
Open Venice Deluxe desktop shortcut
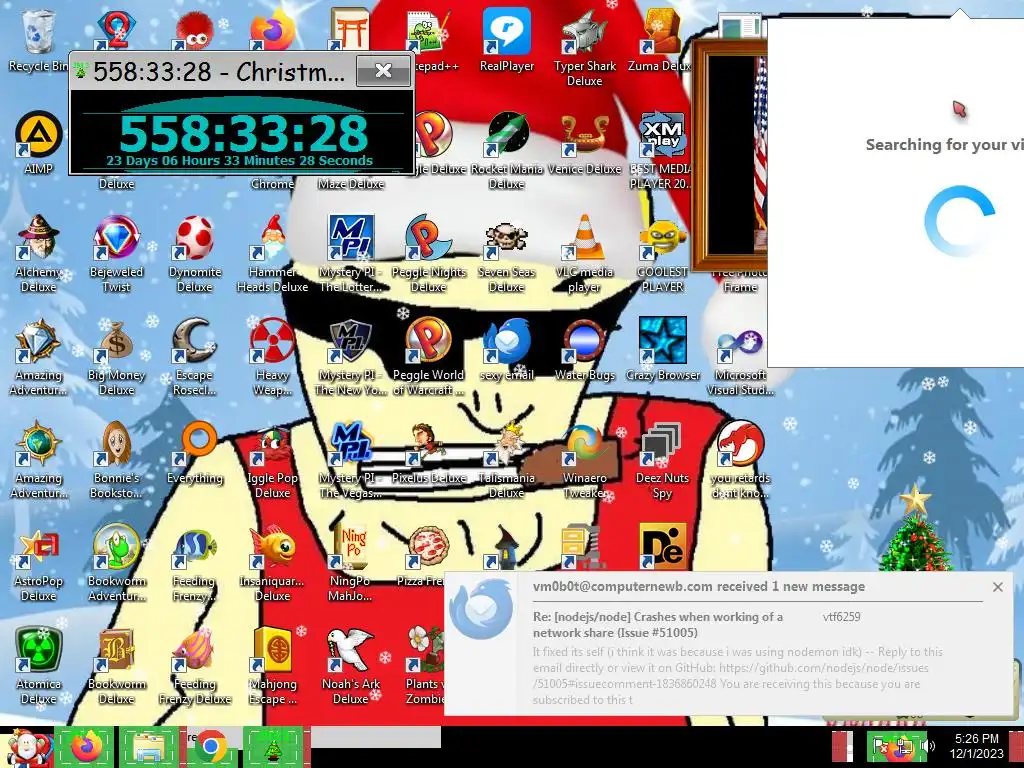click(x=584, y=144)
